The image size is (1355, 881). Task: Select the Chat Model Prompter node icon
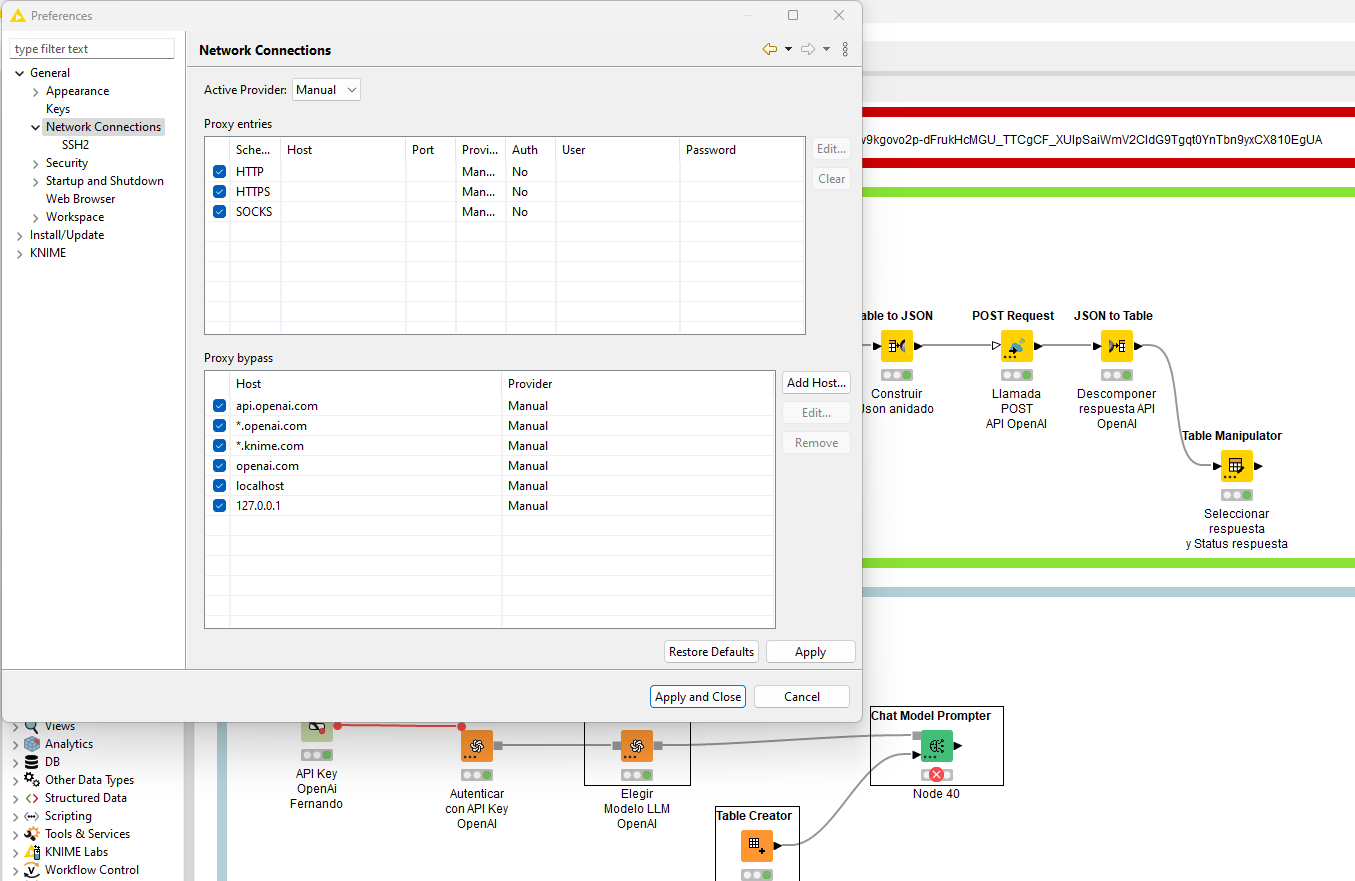(x=937, y=746)
